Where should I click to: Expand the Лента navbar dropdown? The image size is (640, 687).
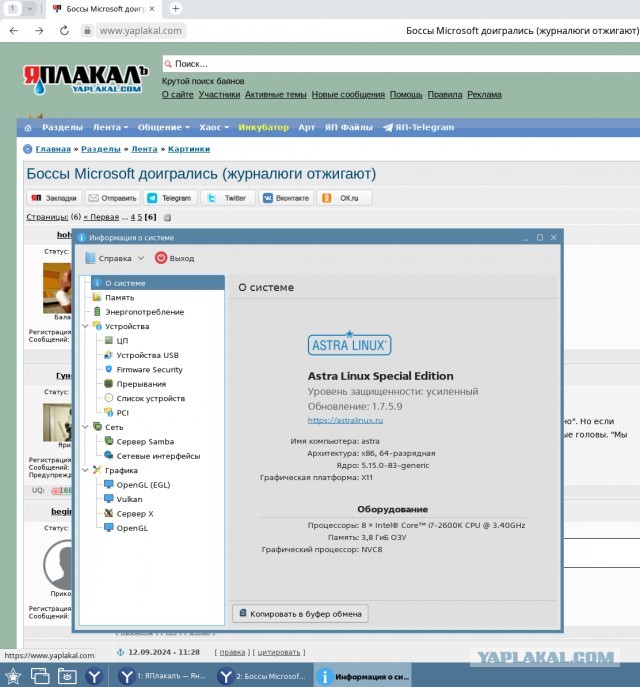pos(110,127)
